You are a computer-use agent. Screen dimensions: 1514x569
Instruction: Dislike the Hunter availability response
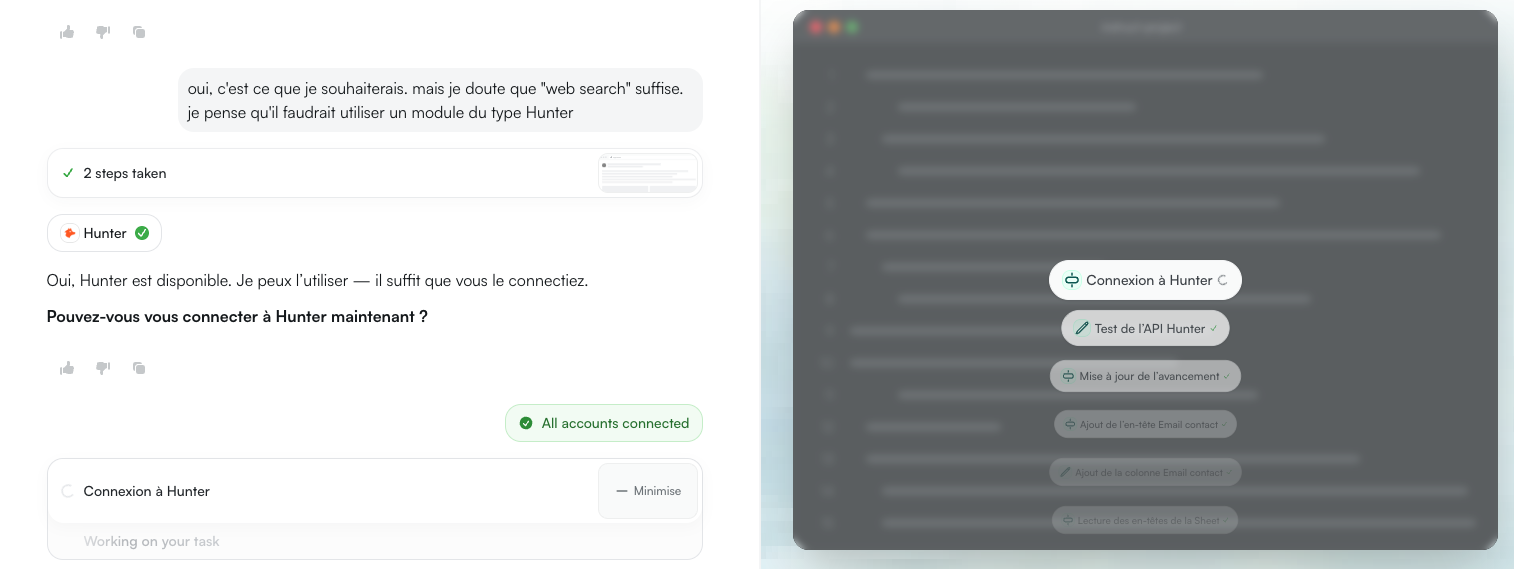[103, 368]
